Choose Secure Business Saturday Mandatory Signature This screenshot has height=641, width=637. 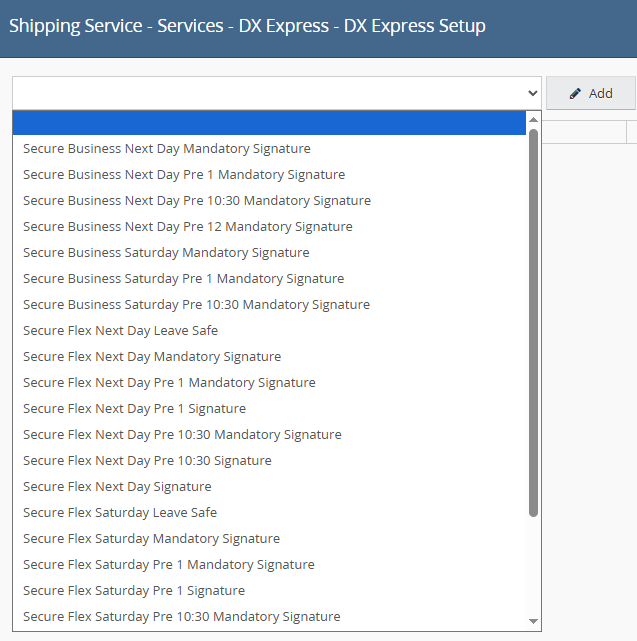pos(166,253)
